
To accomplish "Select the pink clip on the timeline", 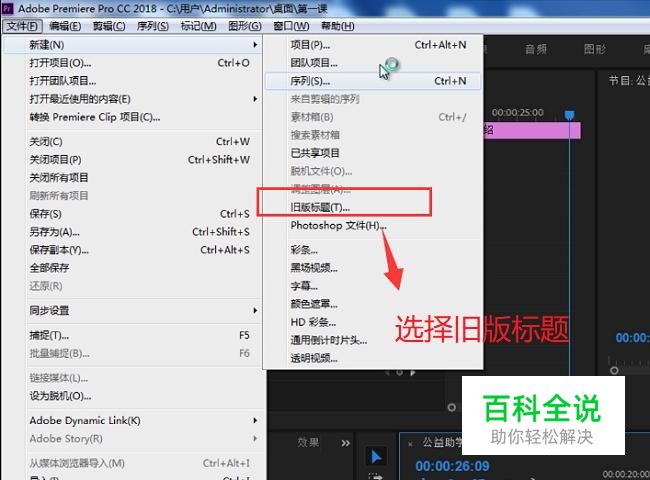I will [x=532, y=130].
